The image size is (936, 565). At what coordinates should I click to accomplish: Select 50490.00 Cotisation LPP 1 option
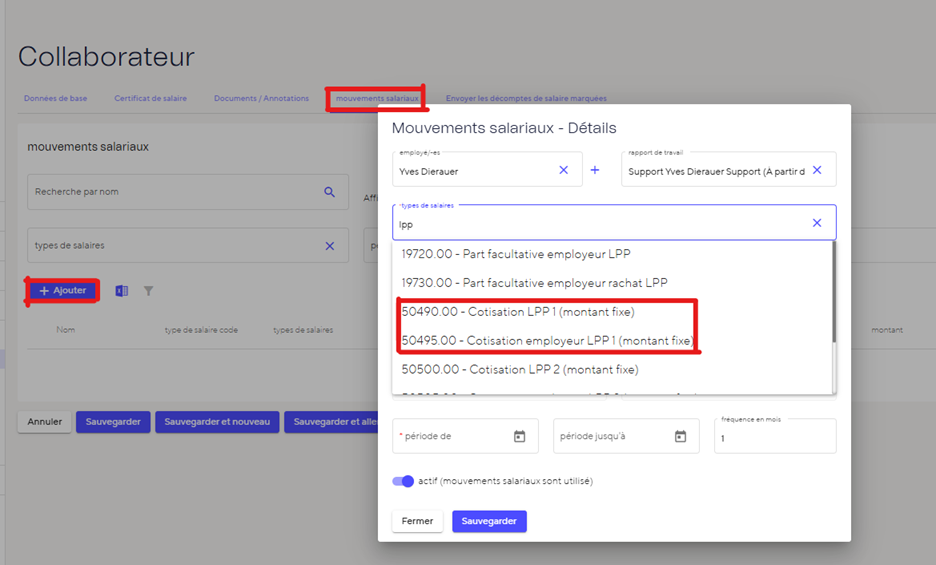tap(517, 312)
